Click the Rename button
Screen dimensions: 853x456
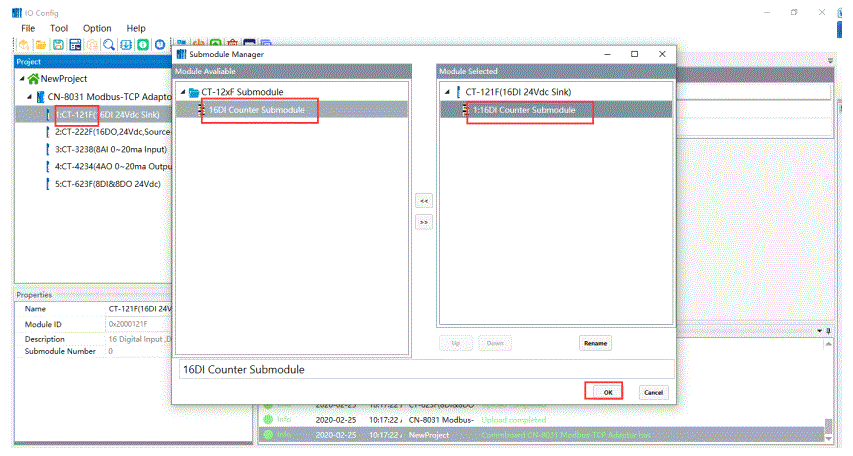[595, 343]
